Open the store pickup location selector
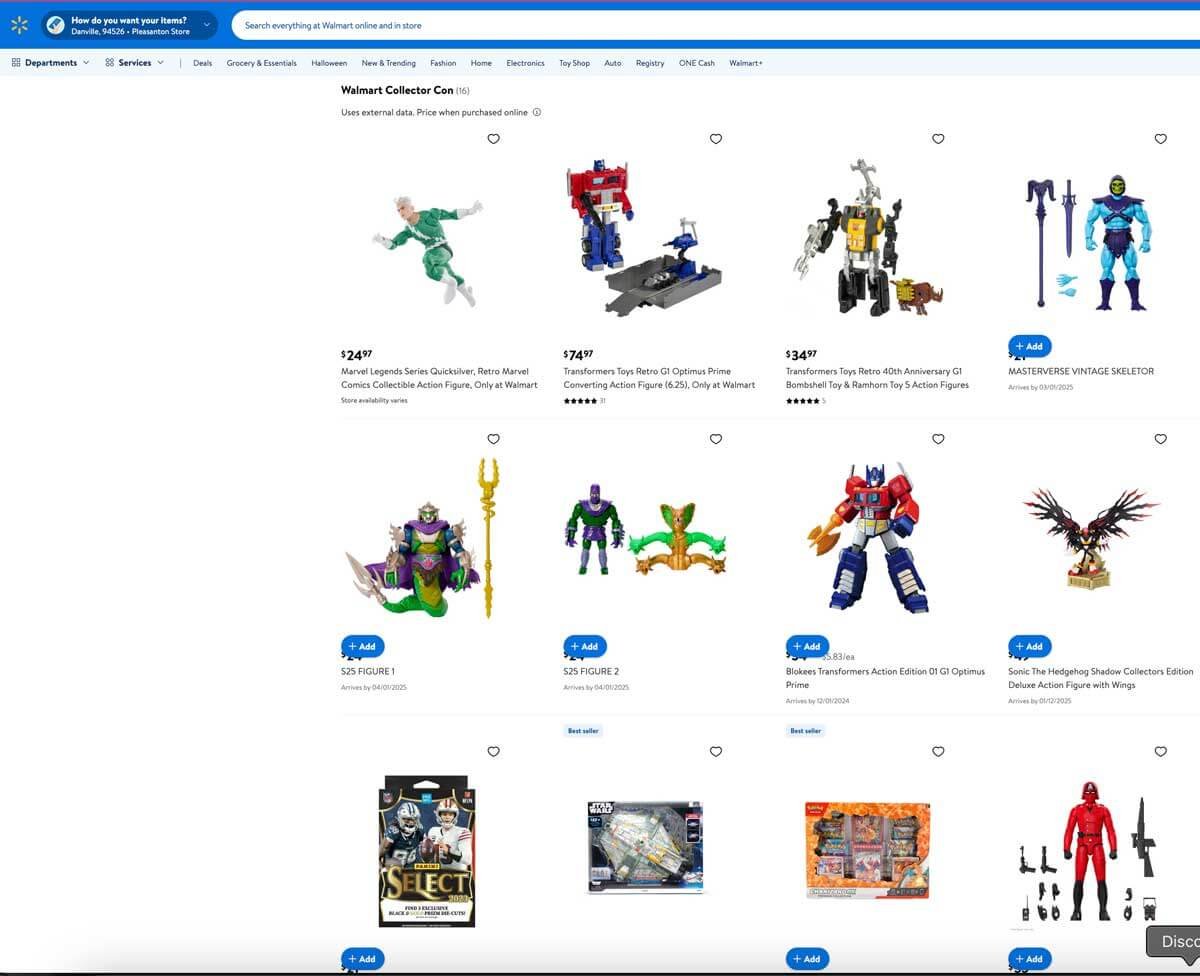 [130, 25]
